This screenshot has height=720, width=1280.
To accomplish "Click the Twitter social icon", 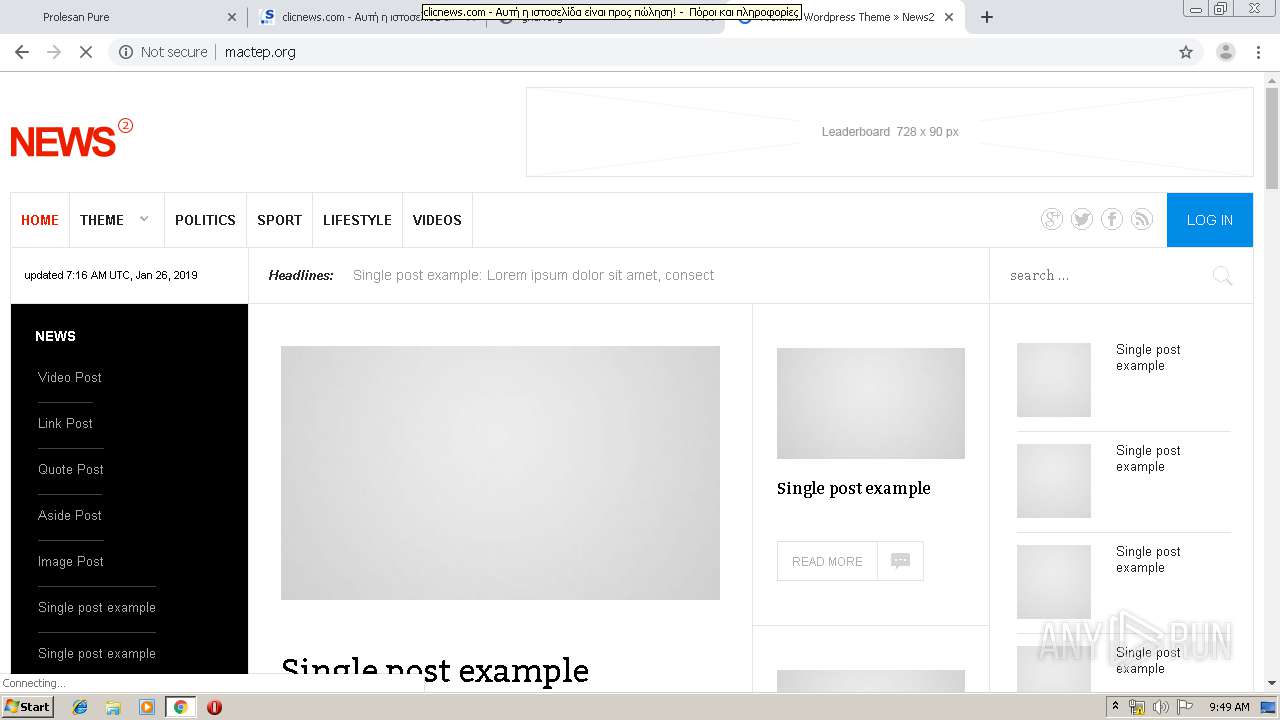I will [1081, 220].
